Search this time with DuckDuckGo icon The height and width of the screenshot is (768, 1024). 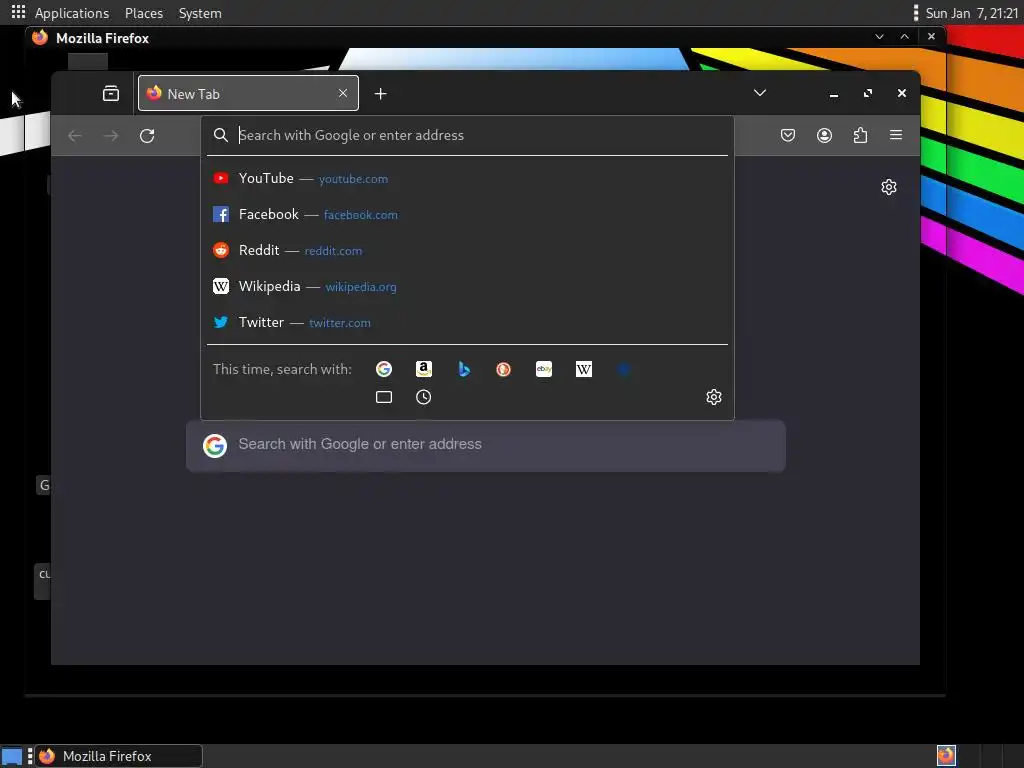click(504, 369)
